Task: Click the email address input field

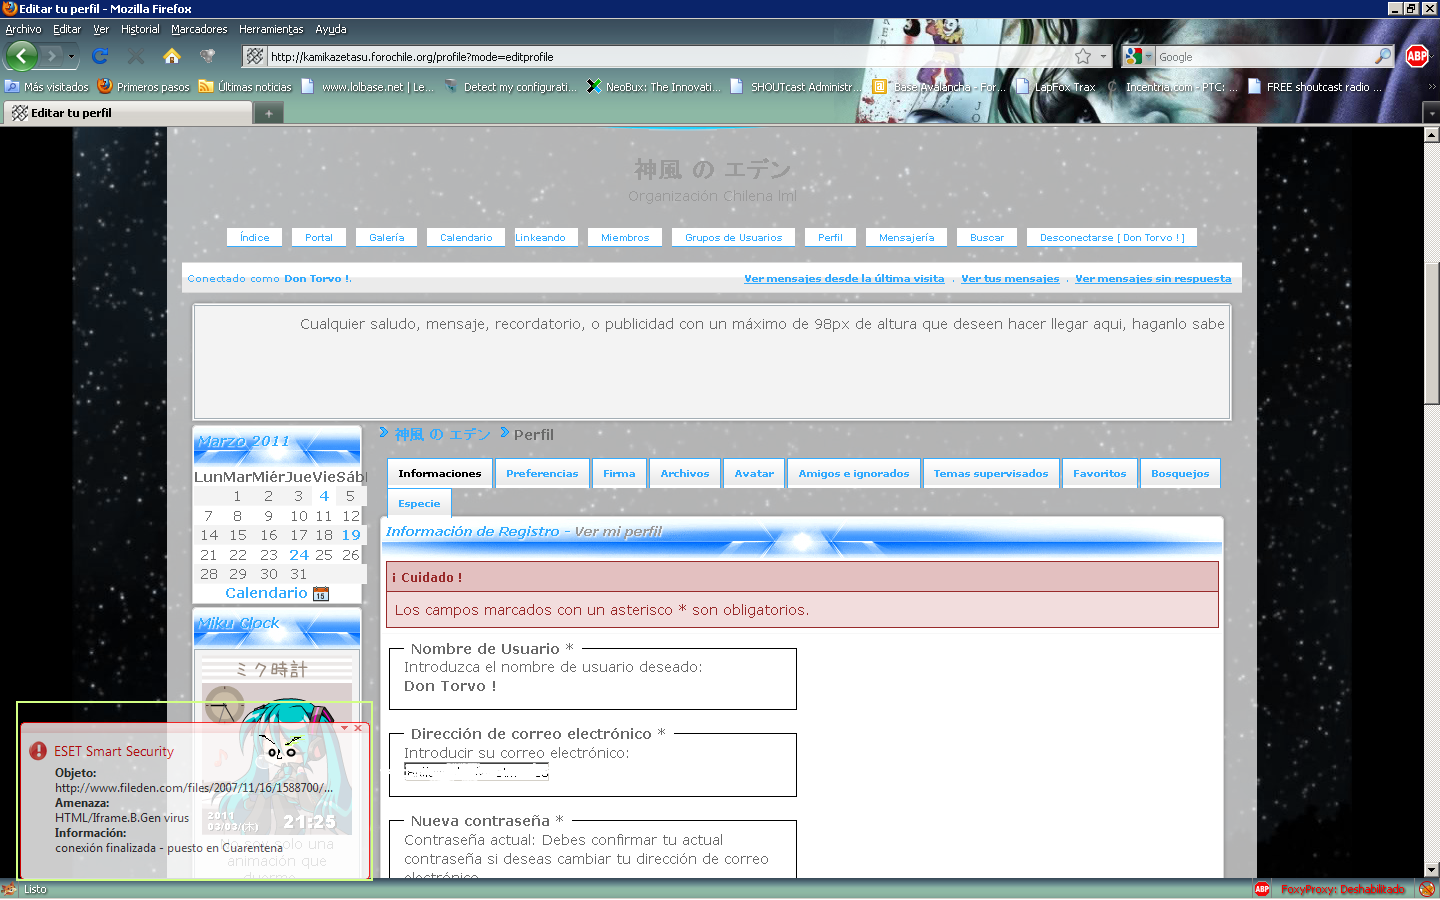Action: [x=477, y=772]
